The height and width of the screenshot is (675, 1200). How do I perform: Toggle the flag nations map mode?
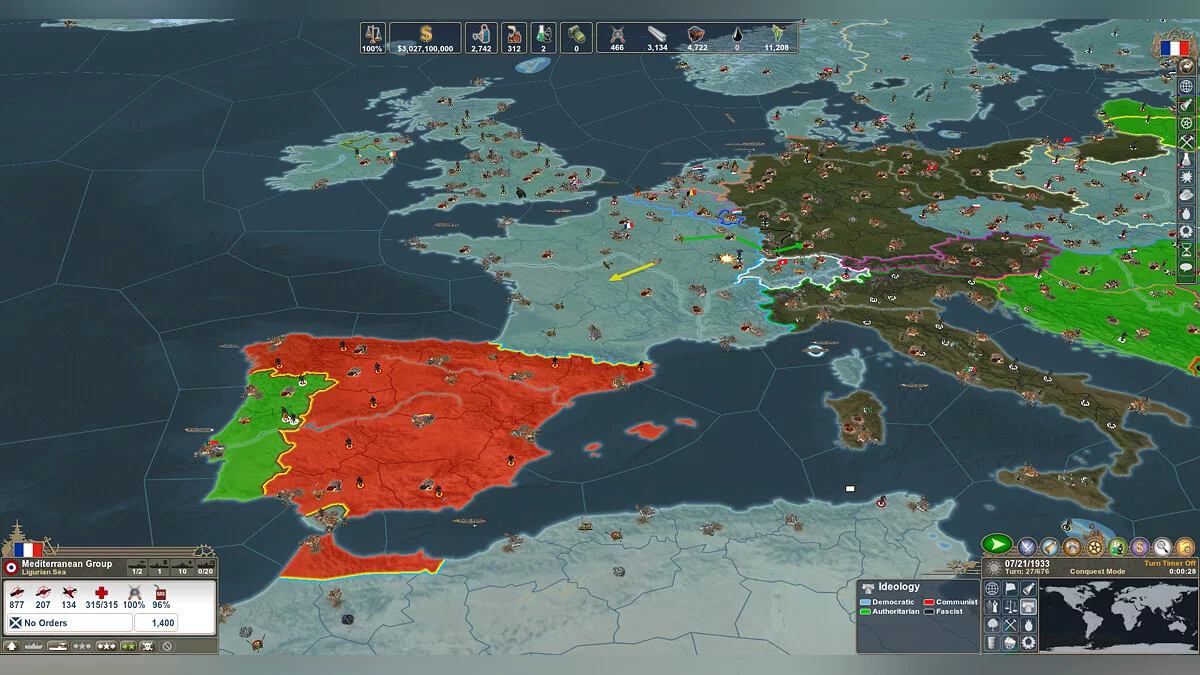click(x=1010, y=589)
